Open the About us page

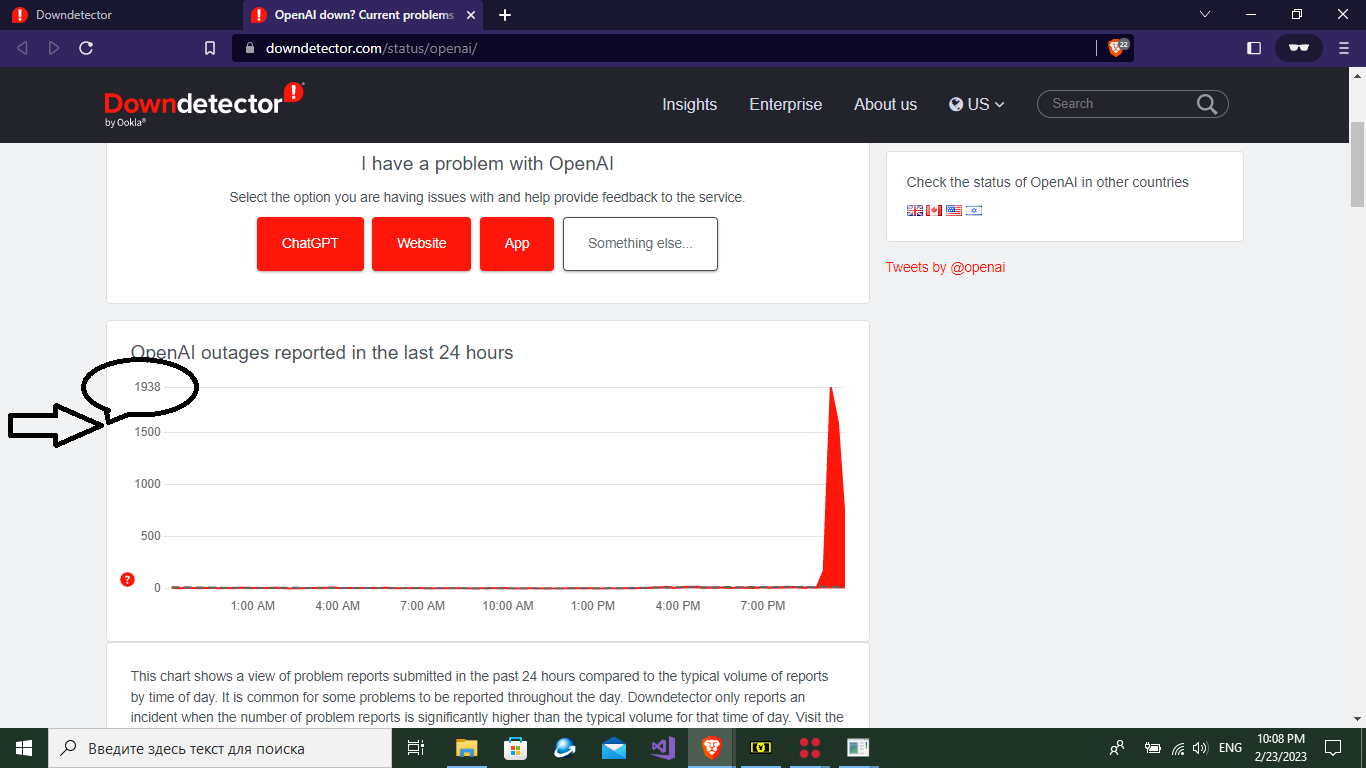click(x=885, y=104)
